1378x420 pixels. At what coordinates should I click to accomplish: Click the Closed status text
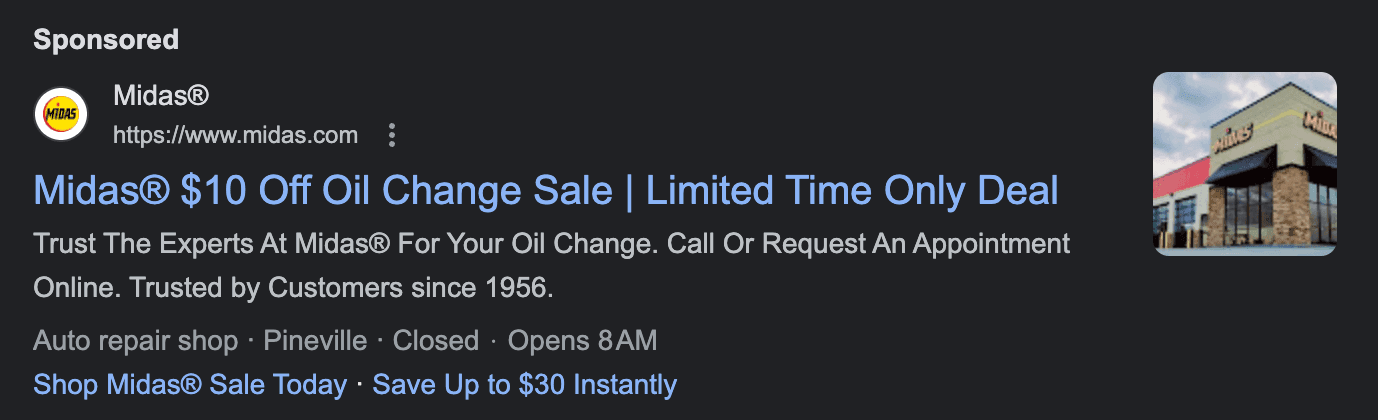[x=436, y=340]
